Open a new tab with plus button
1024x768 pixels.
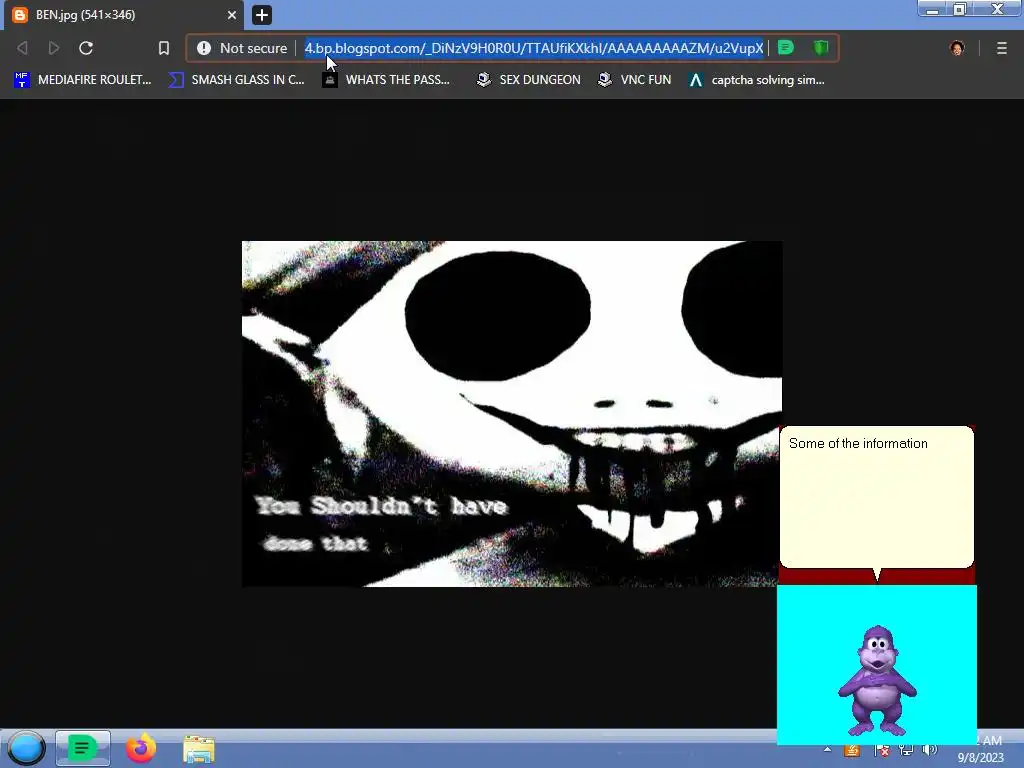pyautogui.click(x=262, y=14)
